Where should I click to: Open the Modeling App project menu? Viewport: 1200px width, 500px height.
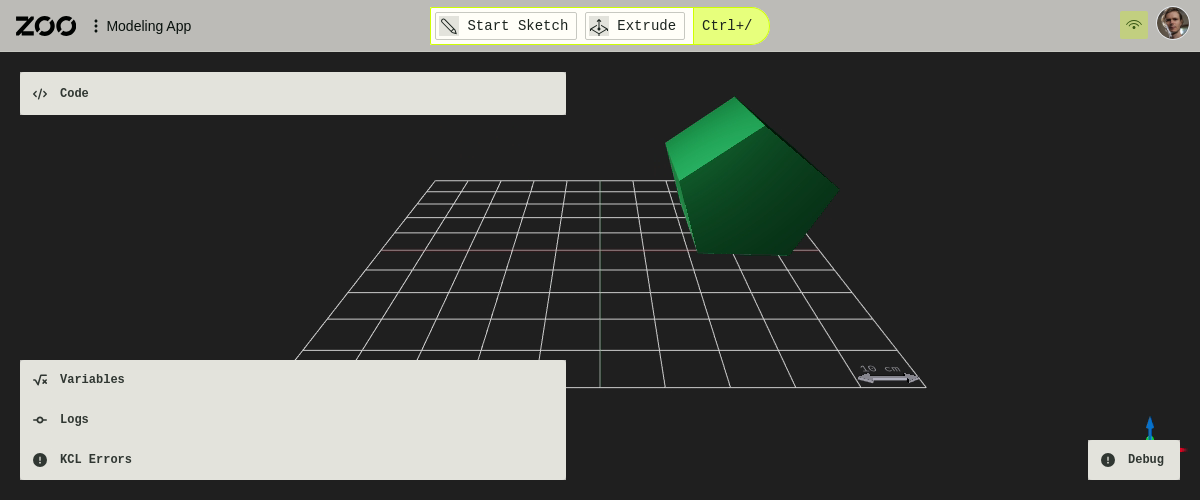[141, 26]
